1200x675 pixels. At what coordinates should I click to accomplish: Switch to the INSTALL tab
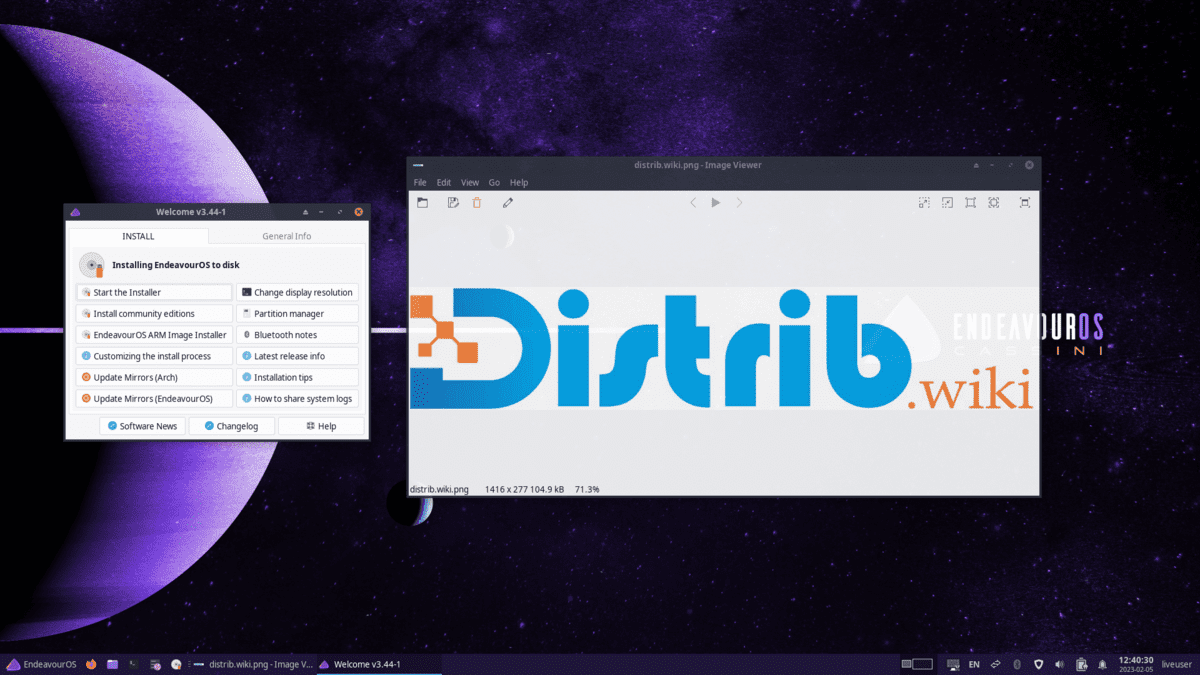click(x=138, y=236)
